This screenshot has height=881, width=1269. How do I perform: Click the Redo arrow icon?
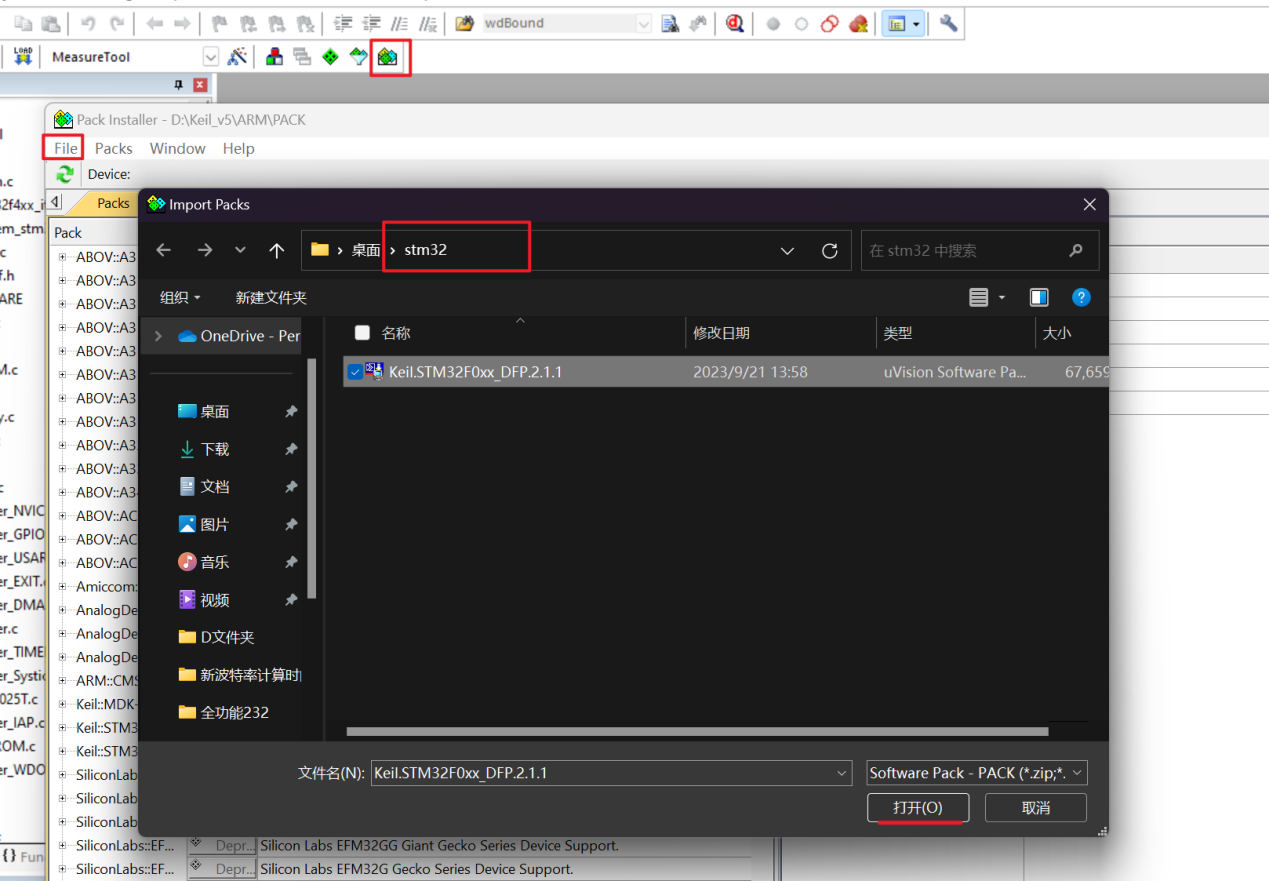pos(117,23)
